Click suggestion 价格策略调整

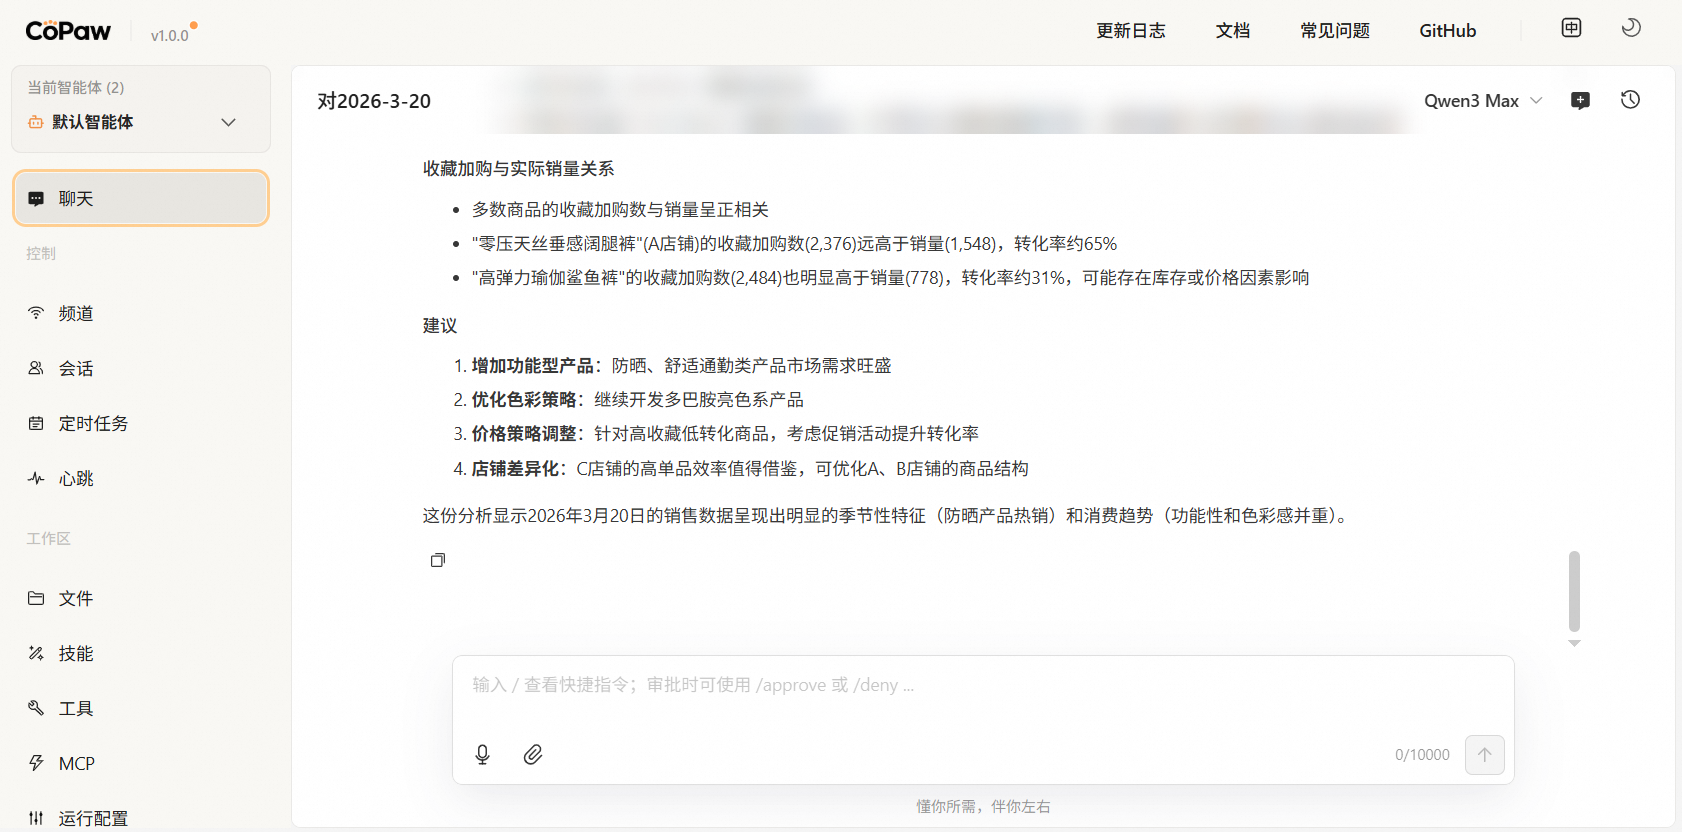pos(725,433)
